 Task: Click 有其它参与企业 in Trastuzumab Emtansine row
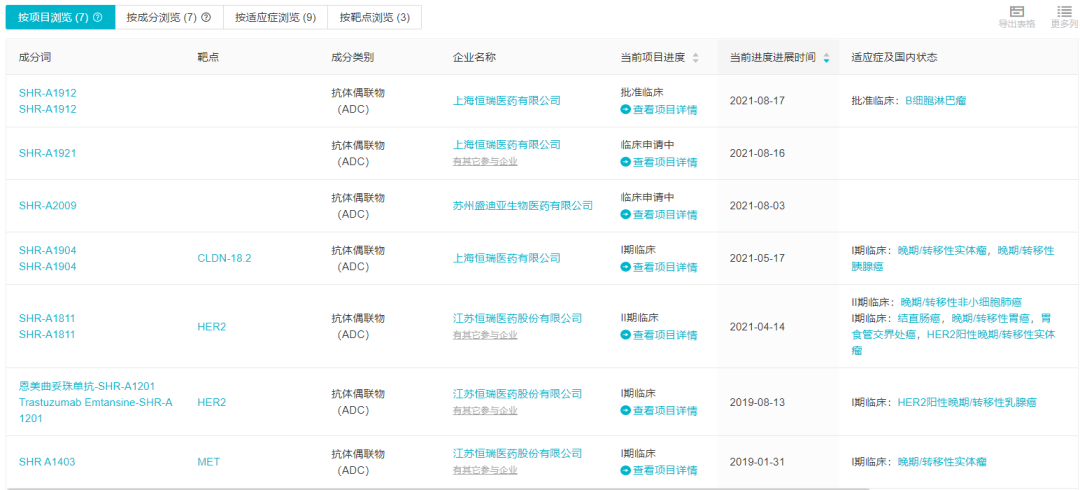485,411
